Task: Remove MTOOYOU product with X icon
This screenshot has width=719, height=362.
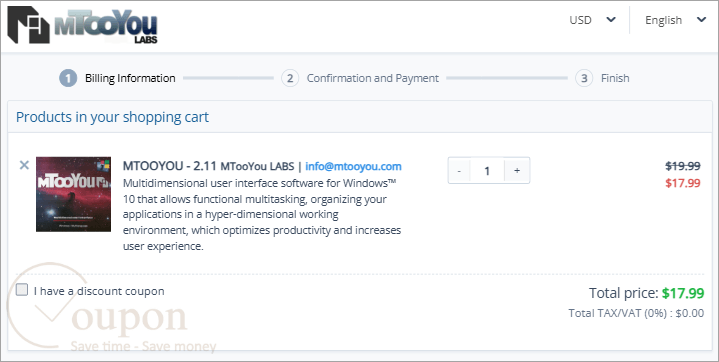Action: point(24,165)
